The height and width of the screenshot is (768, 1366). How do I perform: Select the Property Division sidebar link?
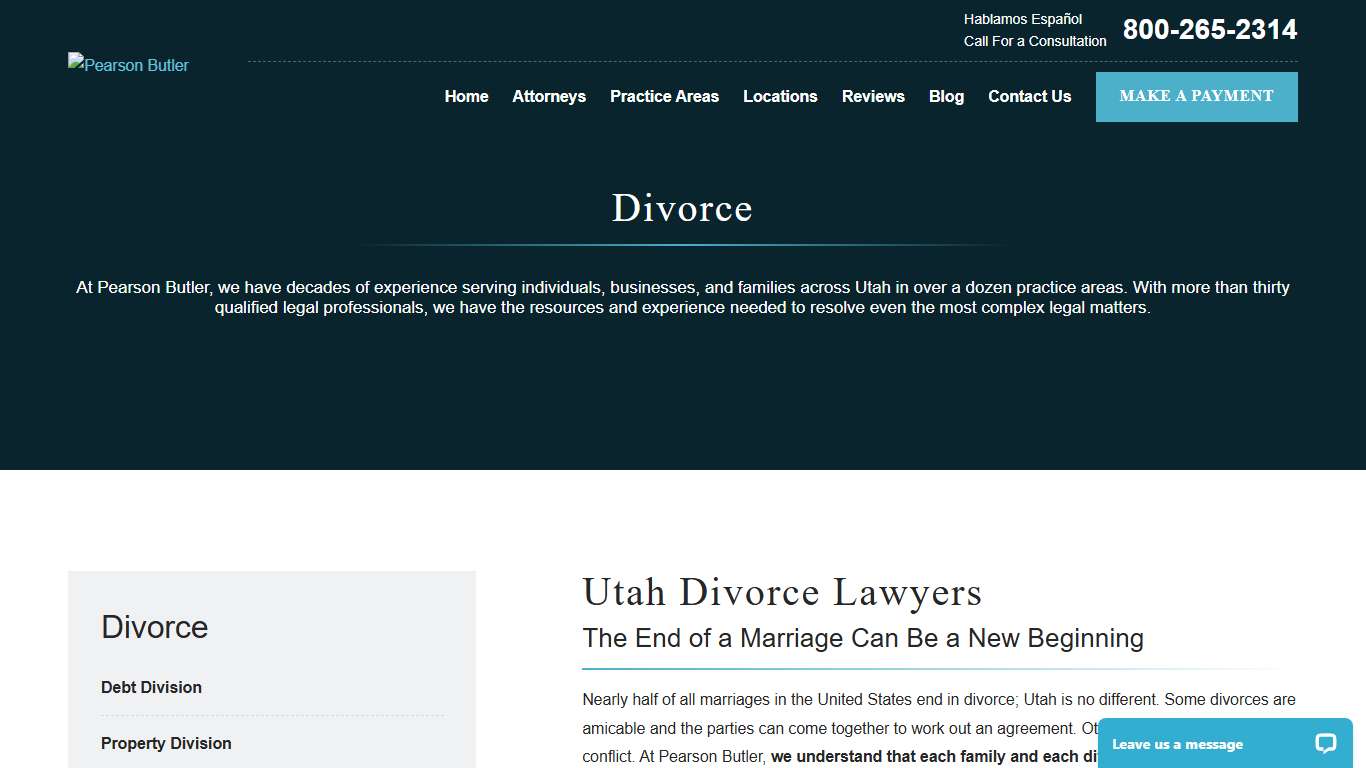tap(165, 743)
